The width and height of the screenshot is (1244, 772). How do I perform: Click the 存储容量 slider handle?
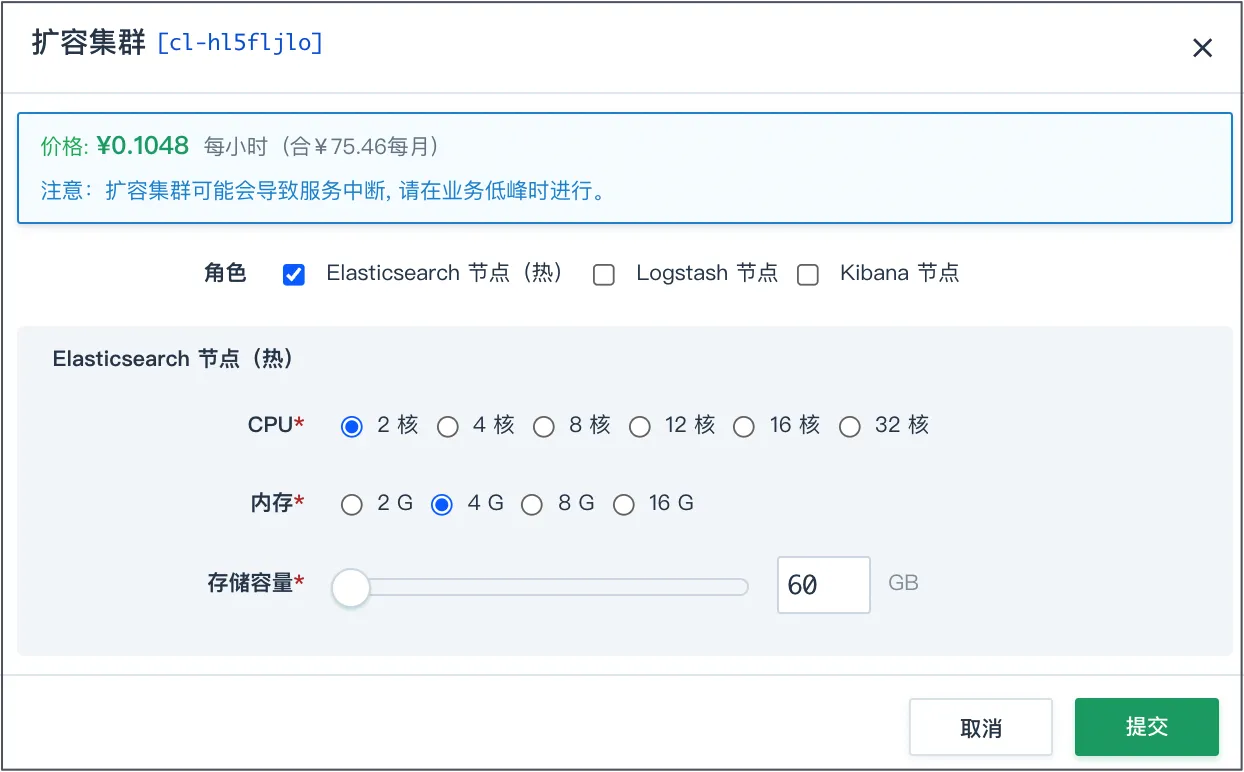point(351,587)
